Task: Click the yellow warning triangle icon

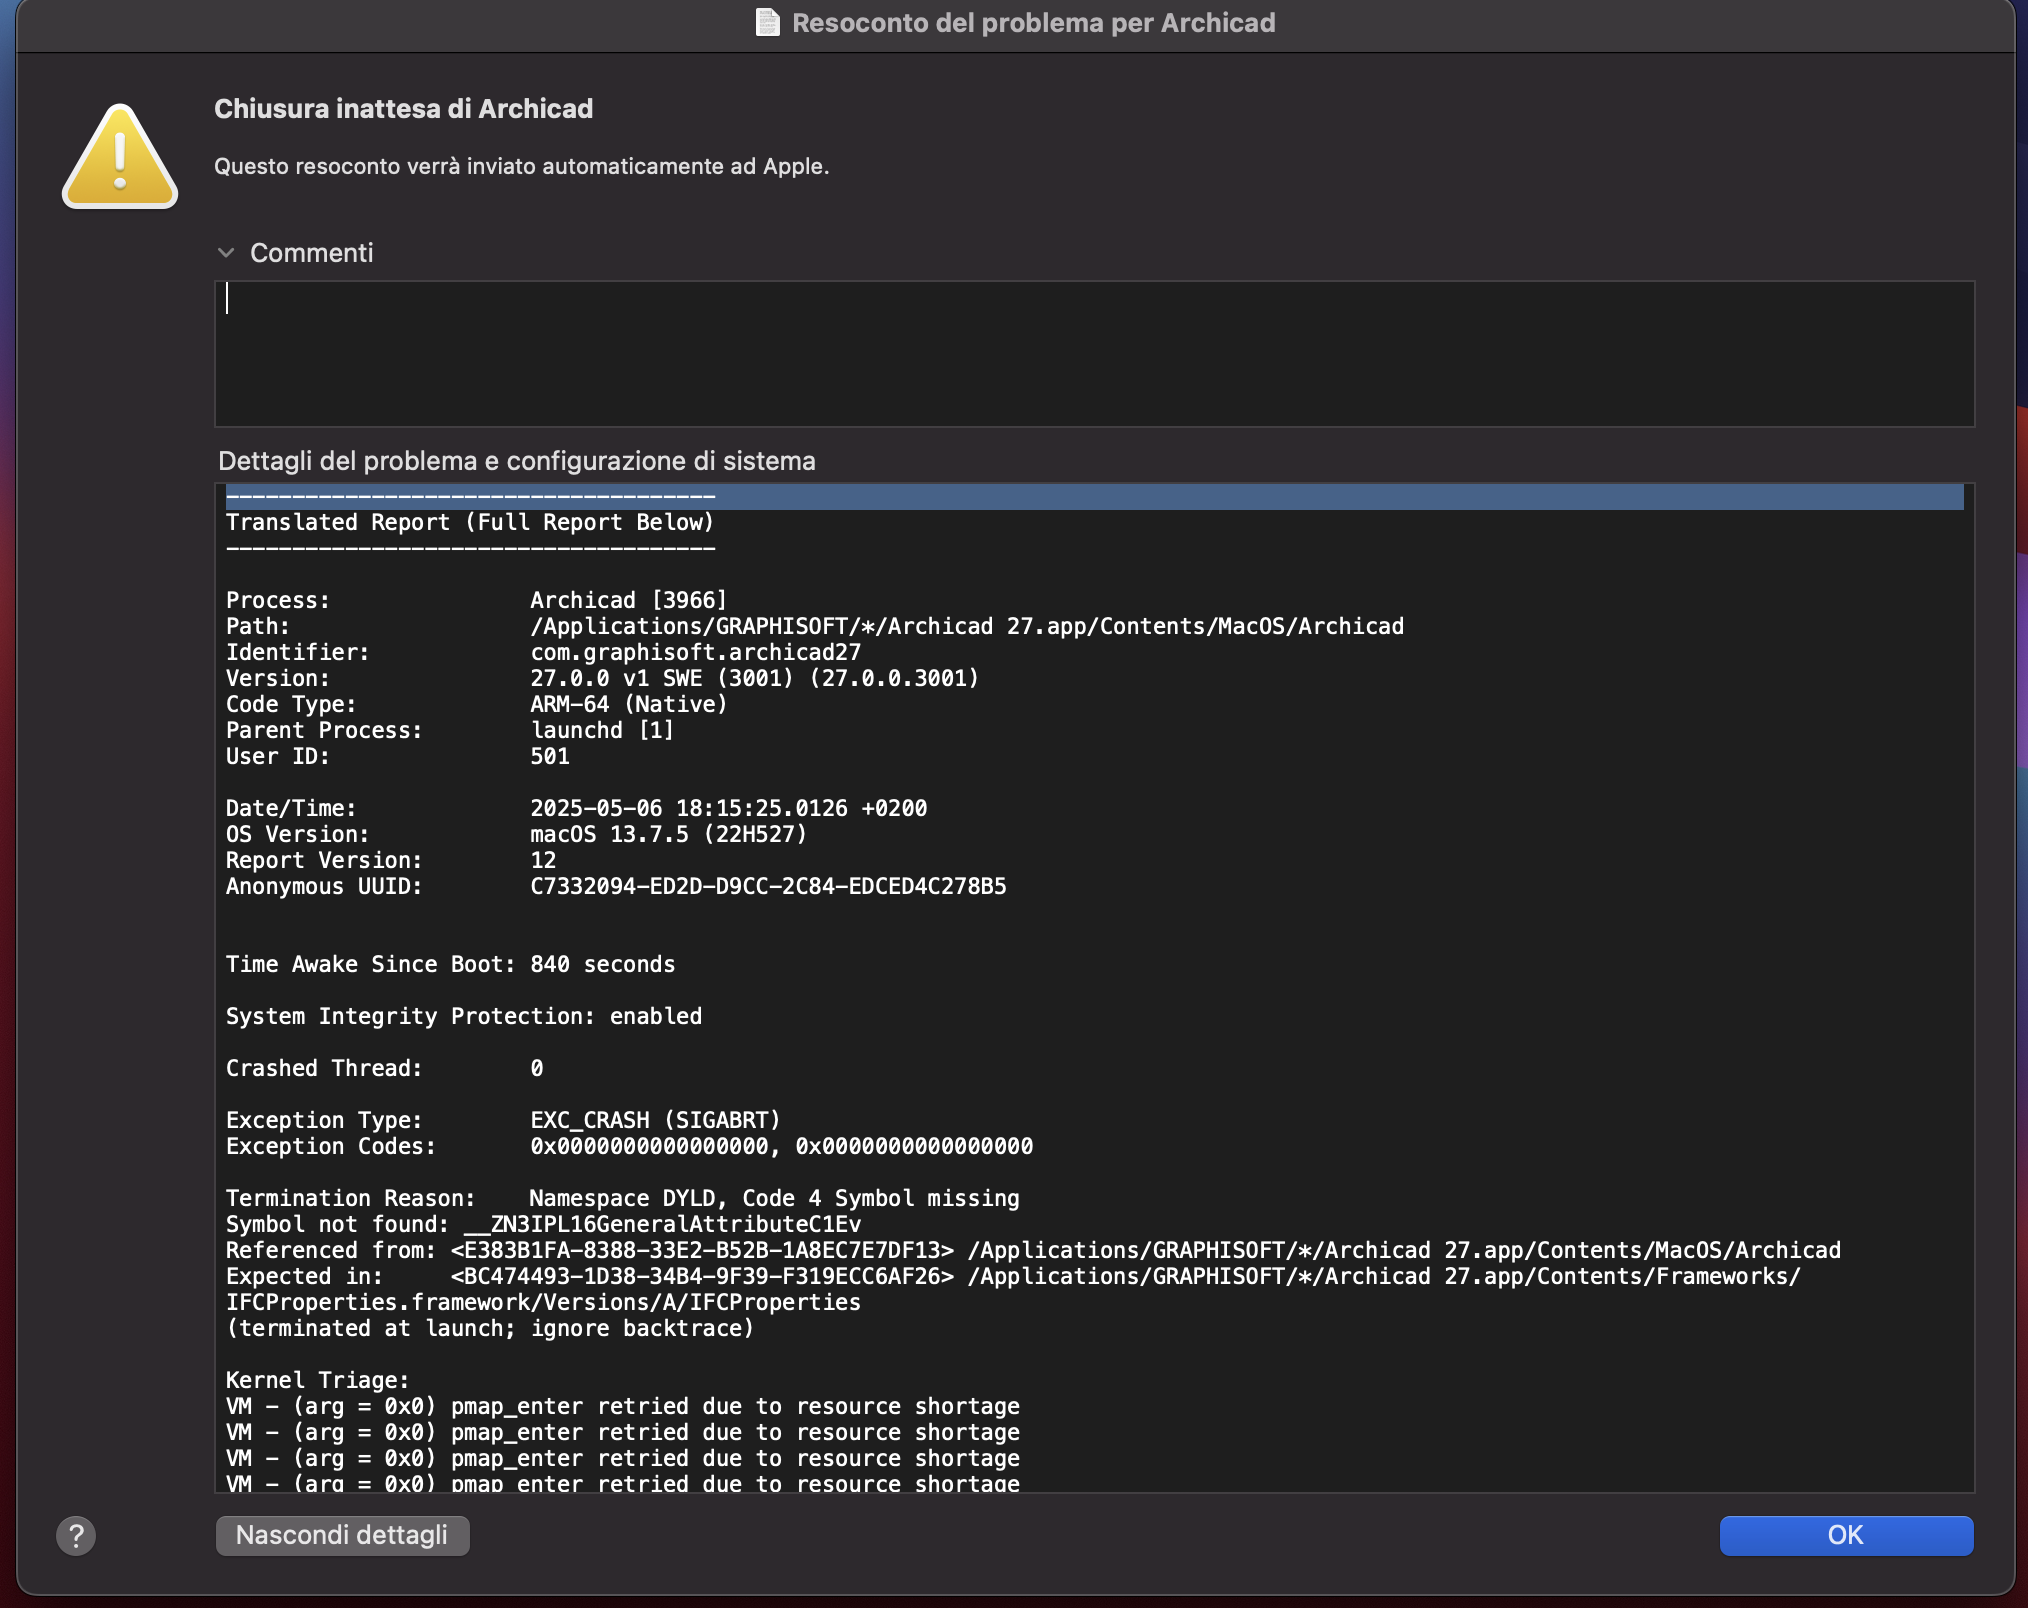Action: [x=120, y=157]
